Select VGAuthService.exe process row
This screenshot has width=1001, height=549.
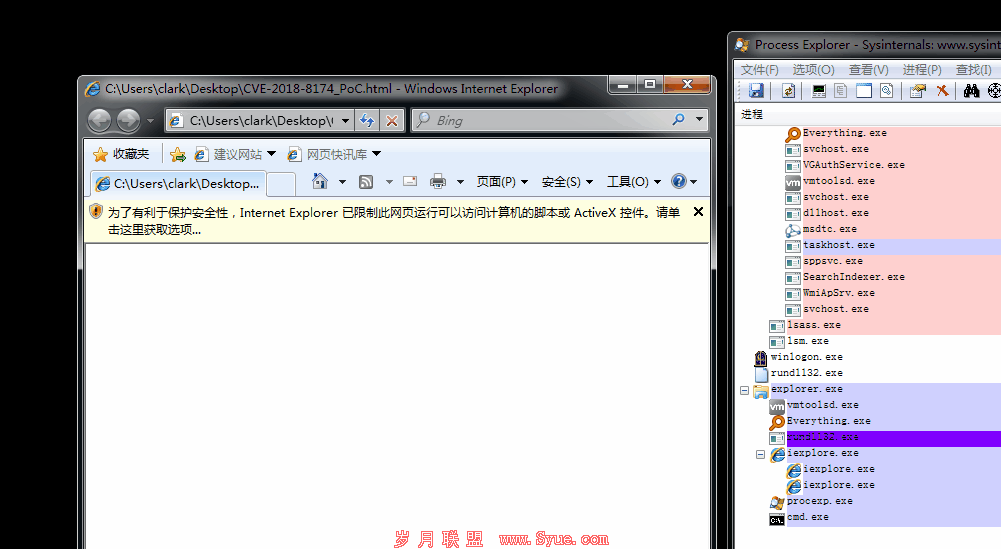coord(892,165)
